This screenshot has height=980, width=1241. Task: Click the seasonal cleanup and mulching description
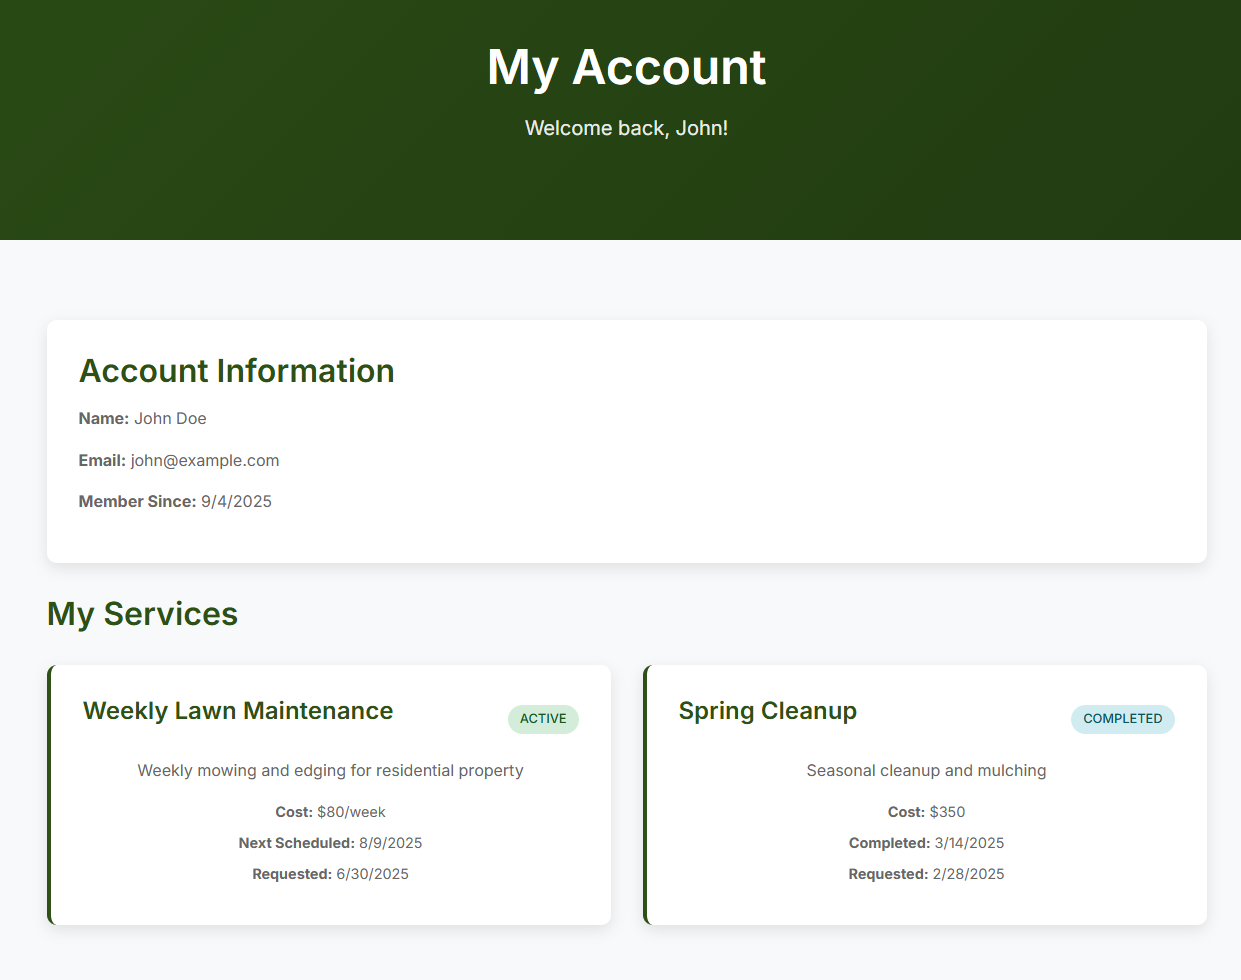(x=926, y=771)
